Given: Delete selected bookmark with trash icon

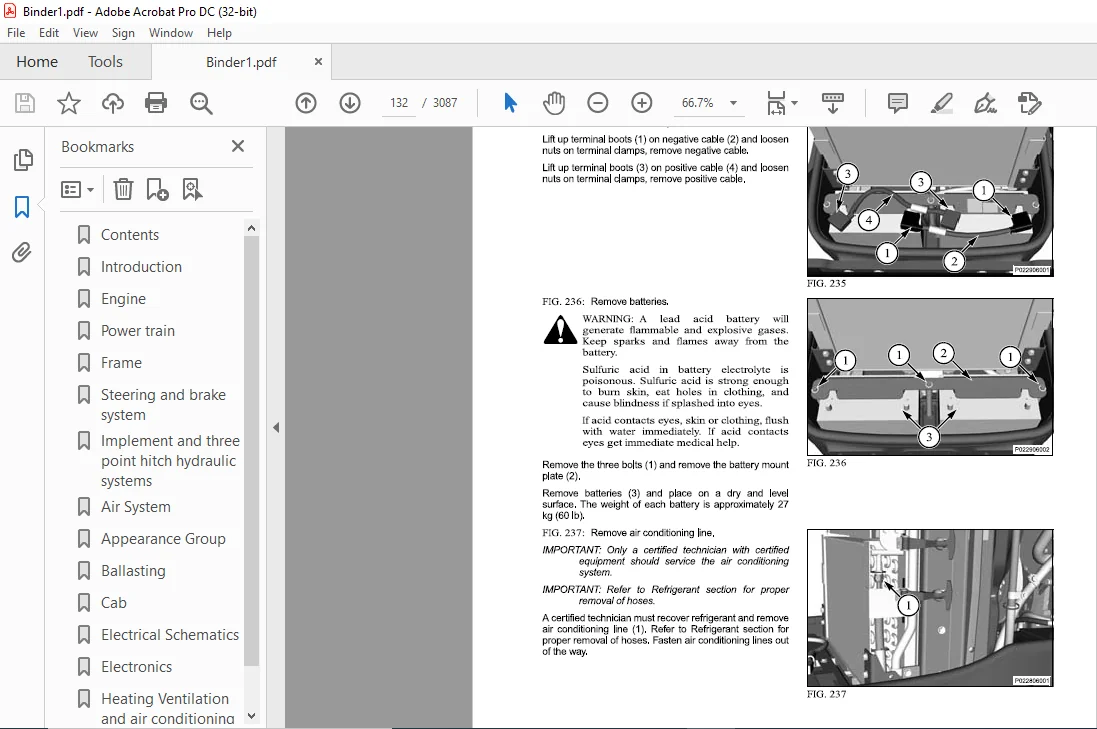Looking at the screenshot, I should tap(123, 189).
